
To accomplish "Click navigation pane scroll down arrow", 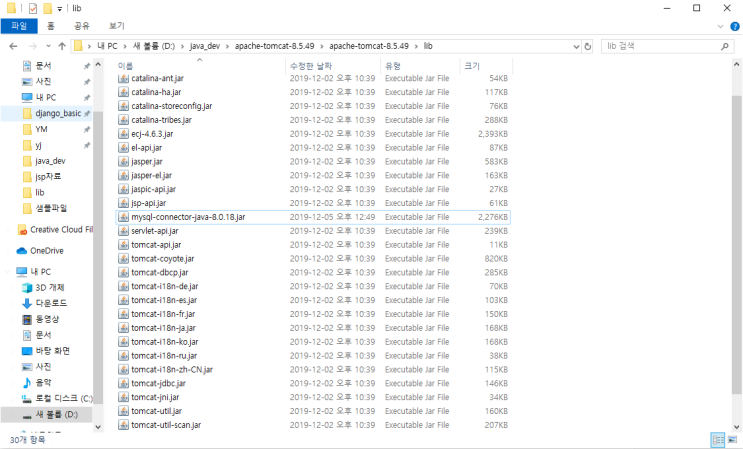I will [x=98, y=427].
